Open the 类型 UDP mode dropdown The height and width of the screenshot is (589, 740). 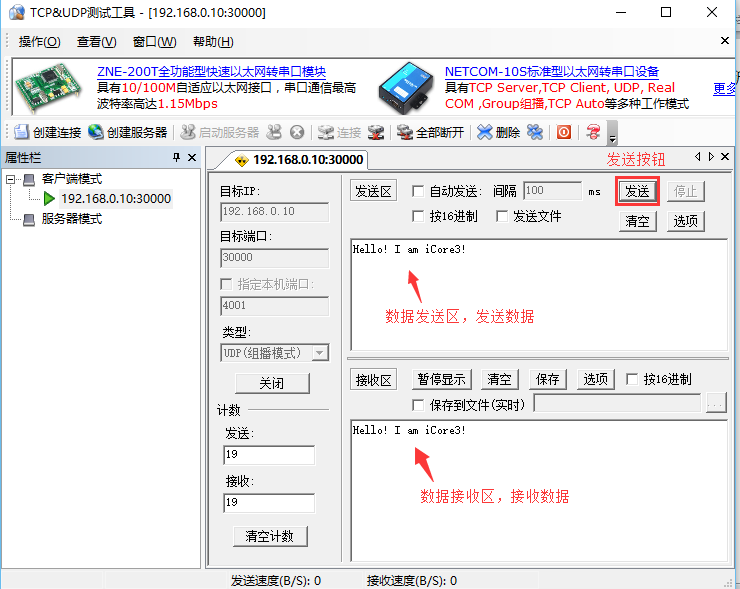click(319, 353)
